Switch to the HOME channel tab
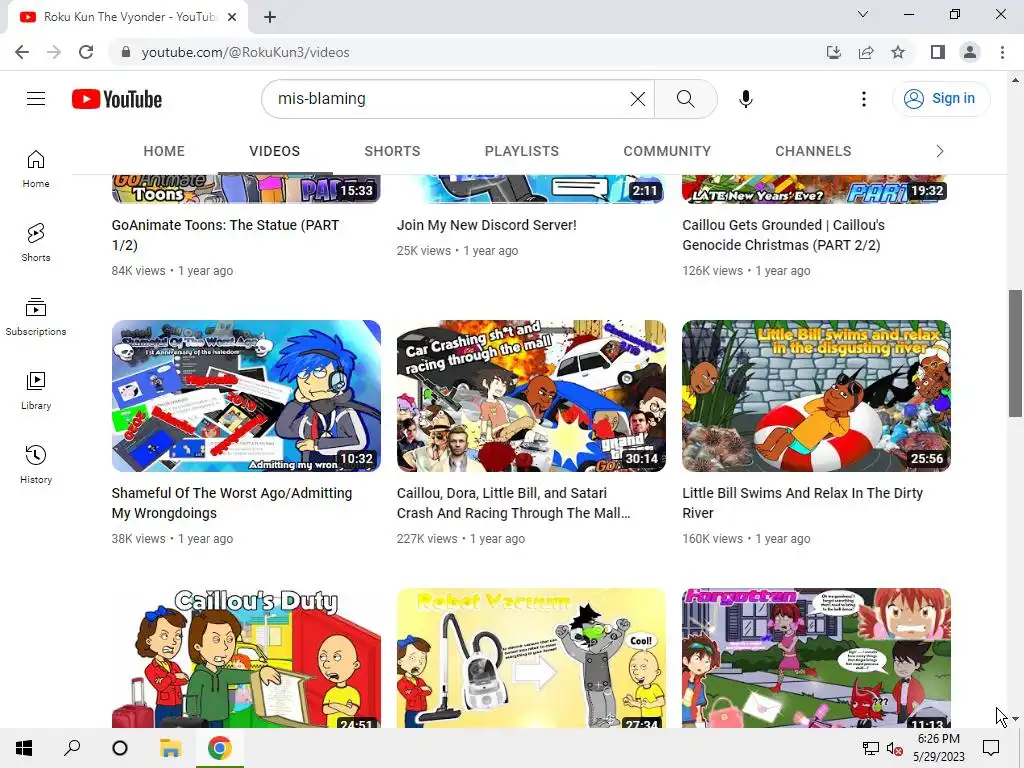The height and width of the screenshot is (768, 1024). [x=164, y=151]
